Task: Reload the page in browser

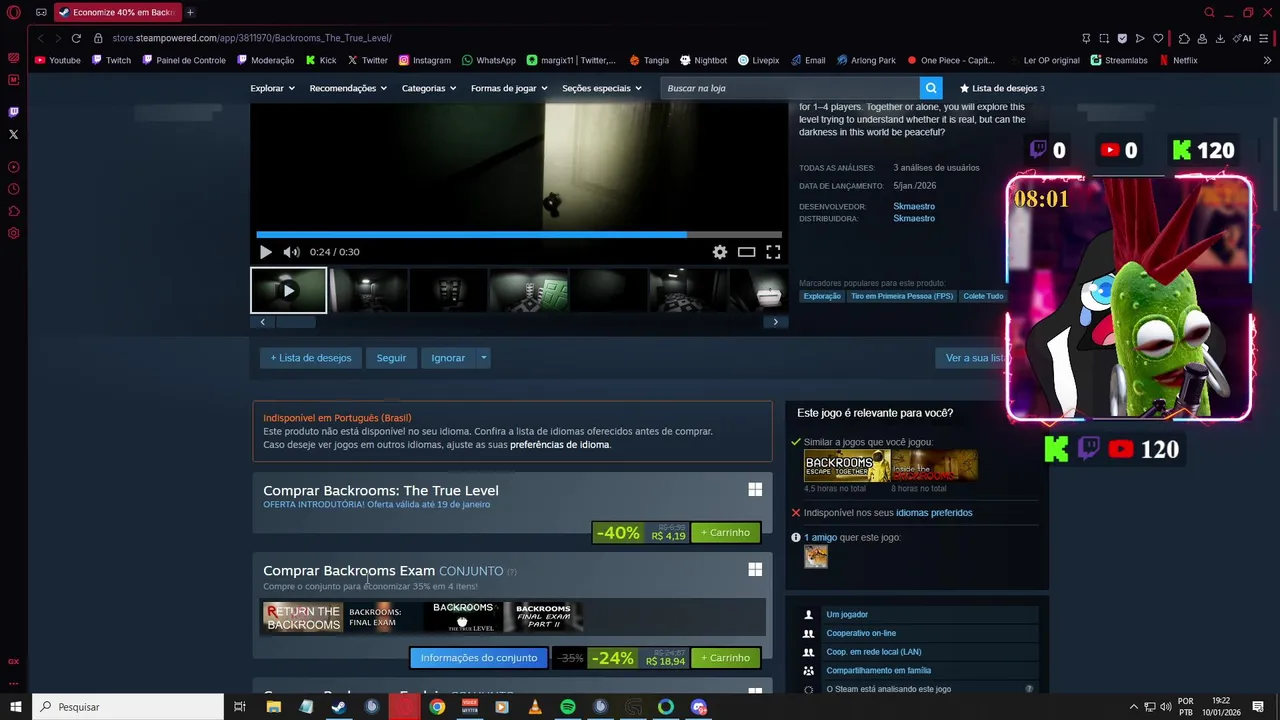Action: point(76,38)
